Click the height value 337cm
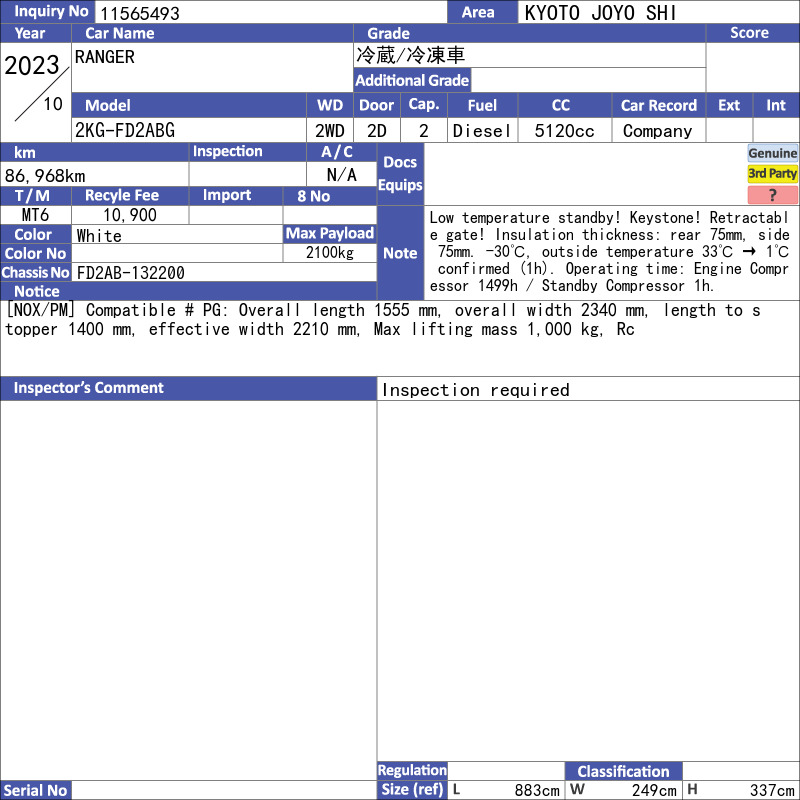 pos(772,790)
